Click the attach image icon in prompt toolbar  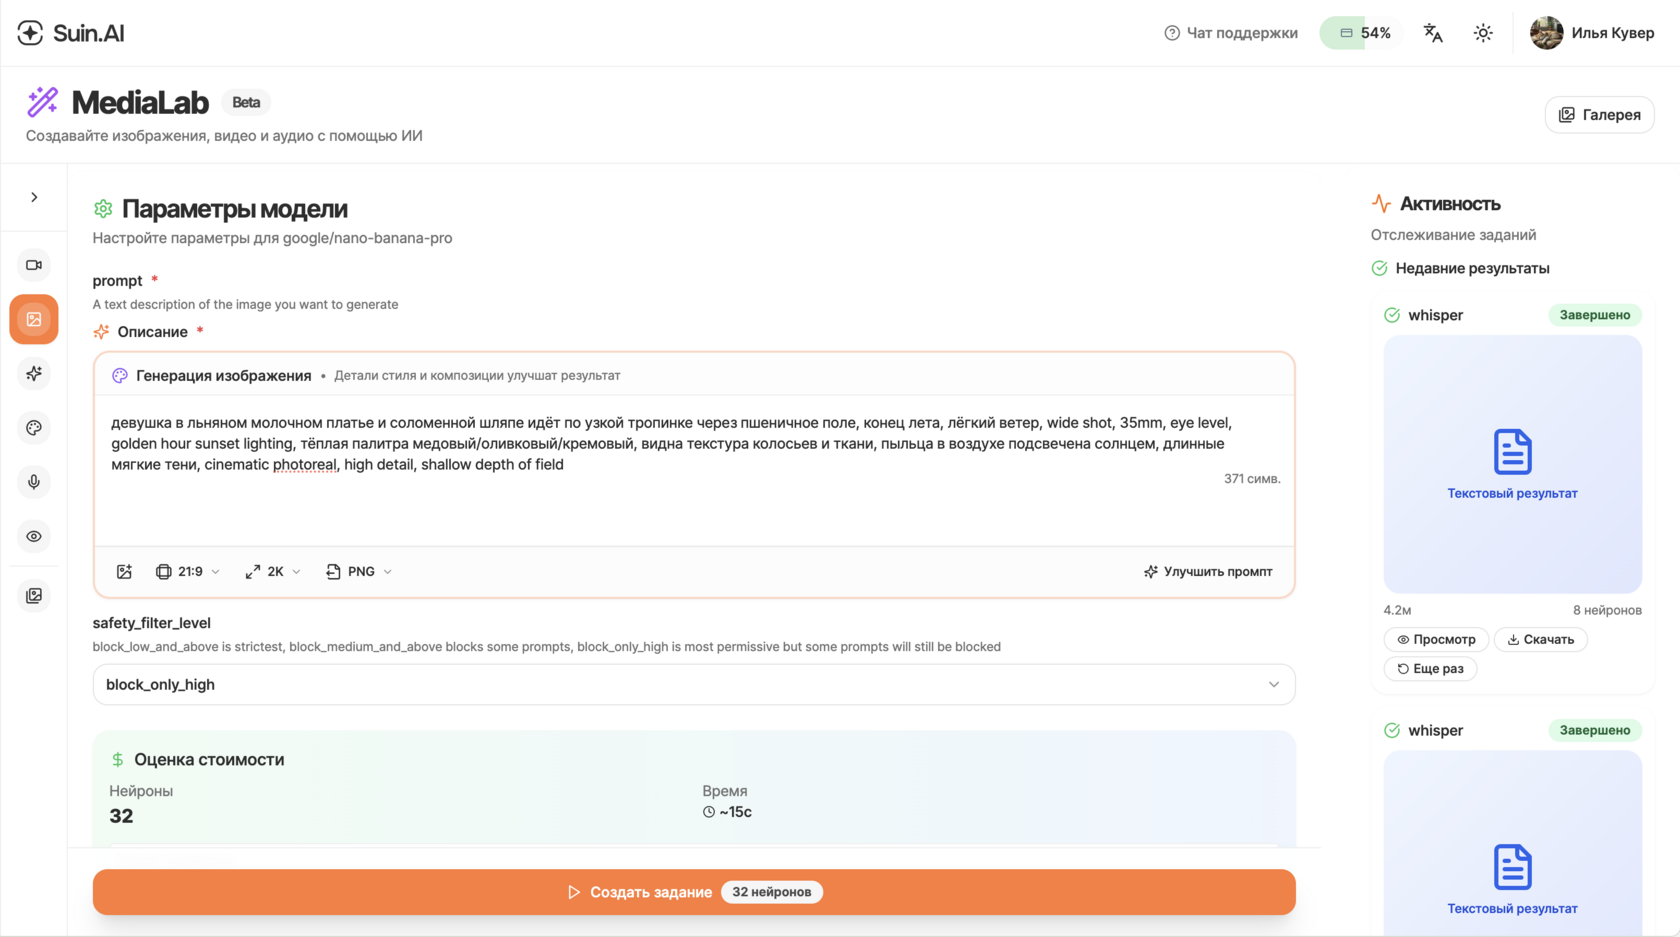pyautogui.click(x=124, y=572)
